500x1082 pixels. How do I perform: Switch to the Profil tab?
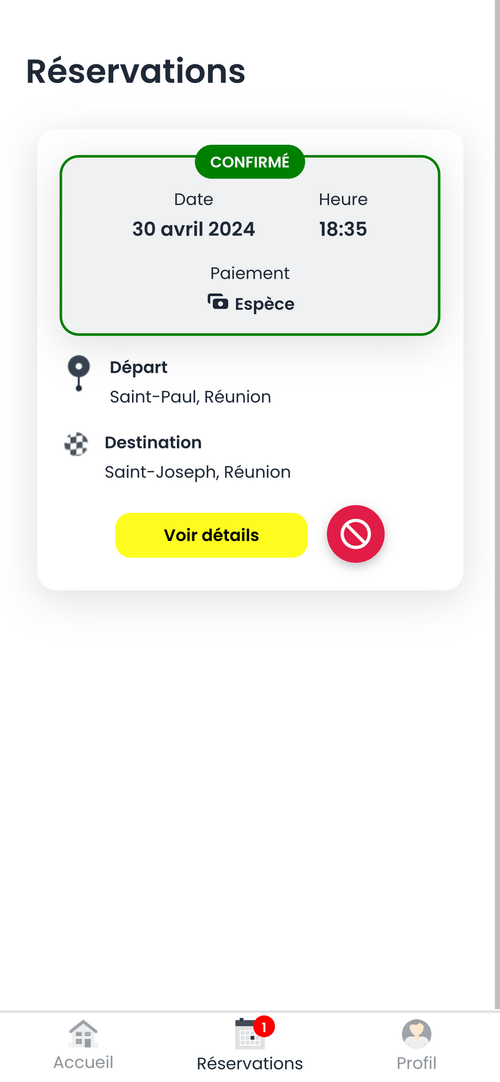click(417, 1045)
